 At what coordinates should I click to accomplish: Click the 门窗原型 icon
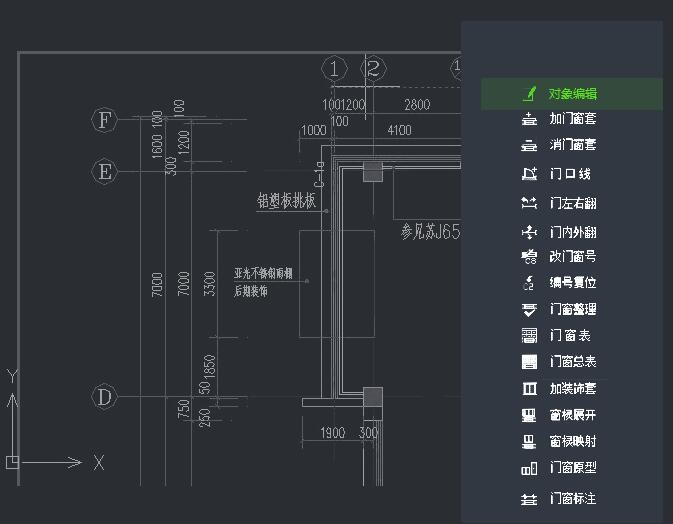(x=529, y=468)
